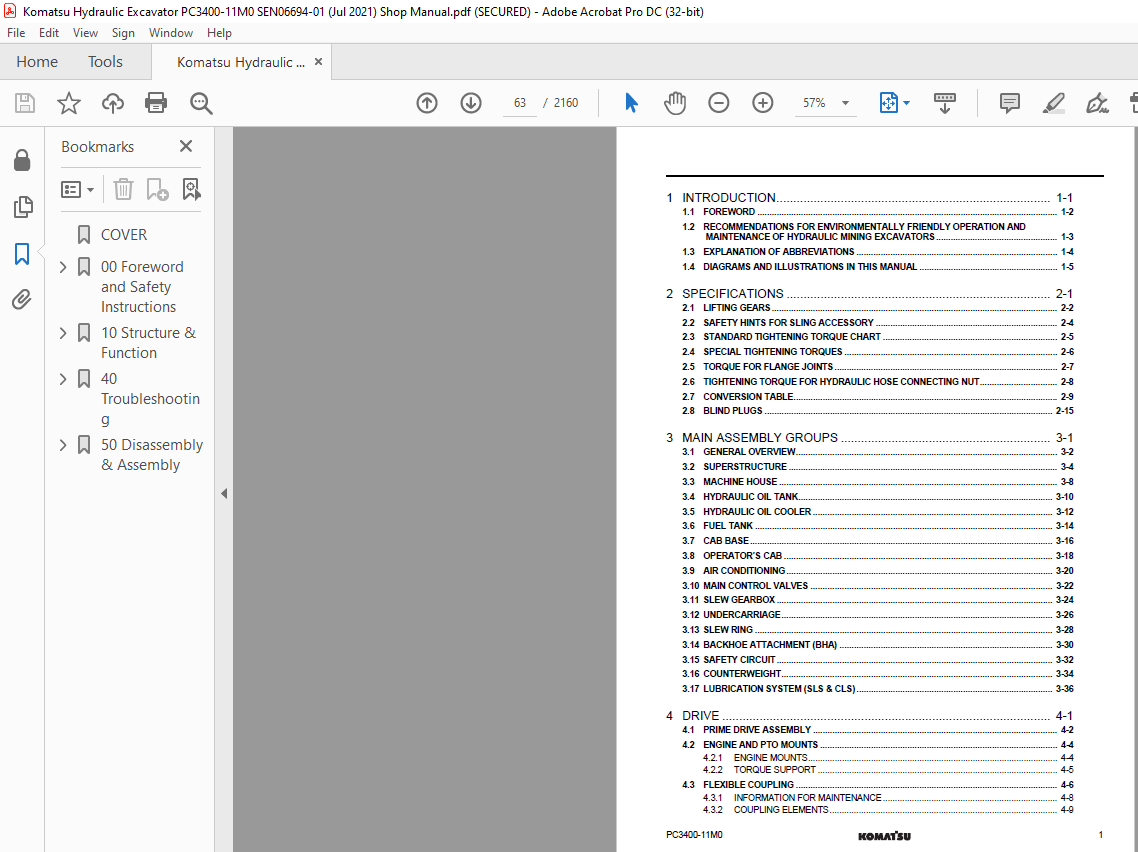Open 4.3 FLEXIBLE COUPLING entry
The height and width of the screenshot is (852, 1138).
click(x=877, y=785)
